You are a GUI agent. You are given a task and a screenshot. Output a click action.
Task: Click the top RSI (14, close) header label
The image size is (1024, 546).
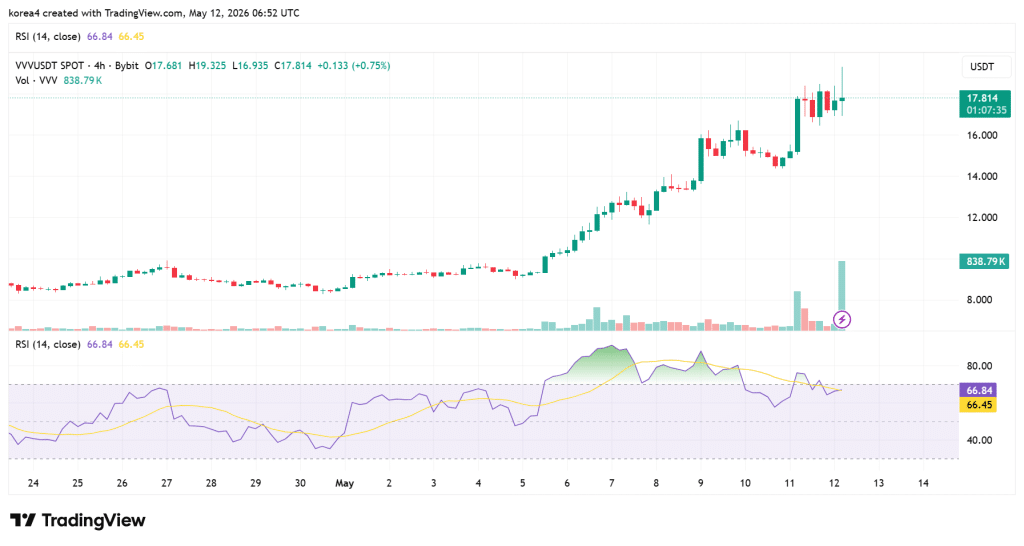48,37
